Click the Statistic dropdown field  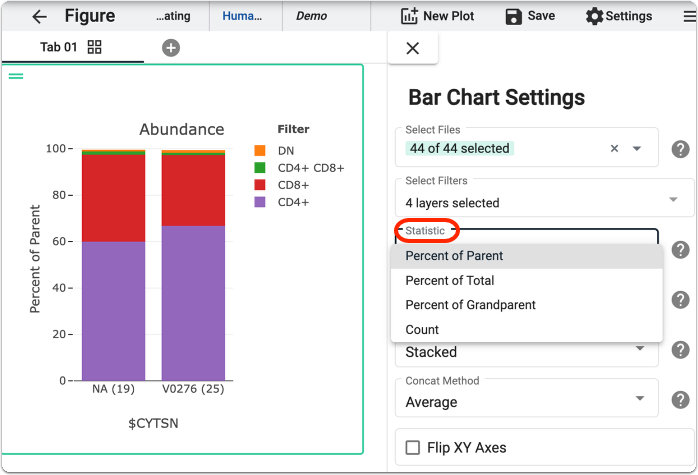click(x=527, y=237)
